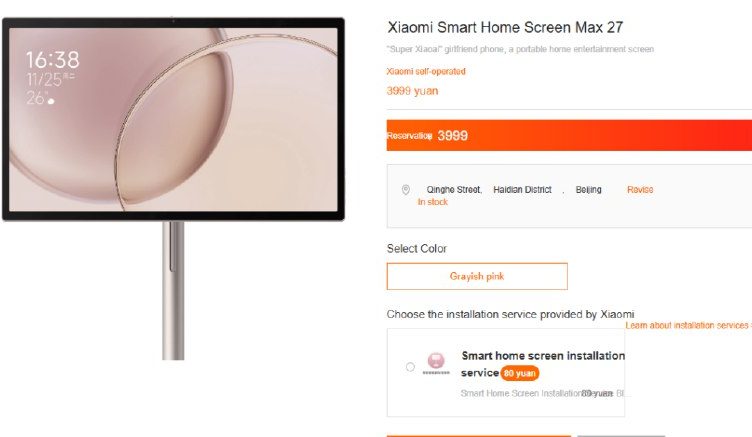Click the Revise address link

[x=640, y=189]
